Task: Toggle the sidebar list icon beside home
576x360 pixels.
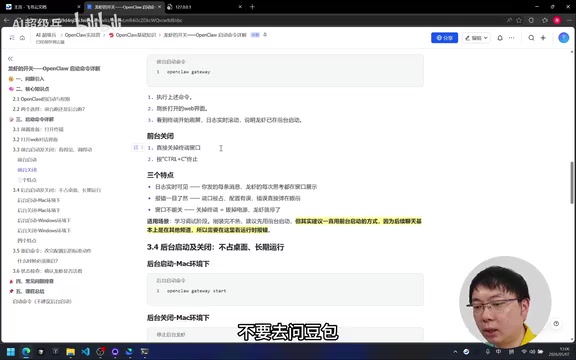Action: coord(12,37)
